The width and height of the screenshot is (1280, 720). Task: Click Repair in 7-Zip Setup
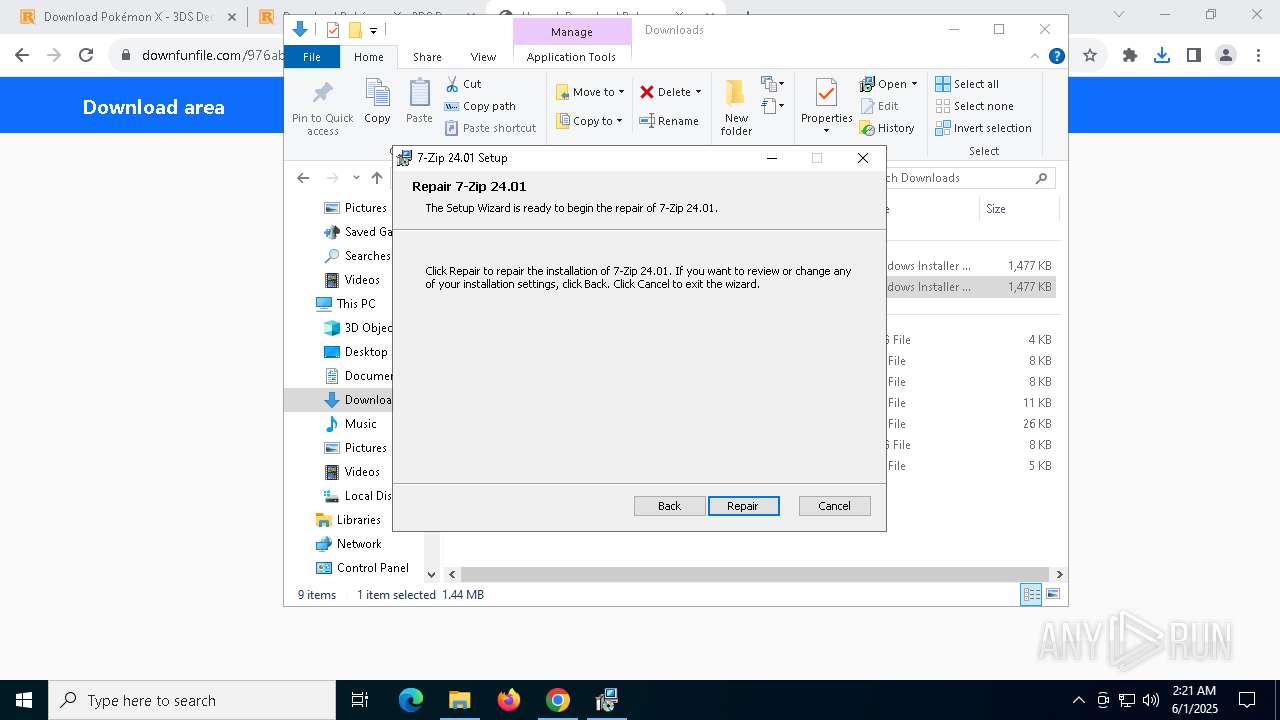coord(743,506)
